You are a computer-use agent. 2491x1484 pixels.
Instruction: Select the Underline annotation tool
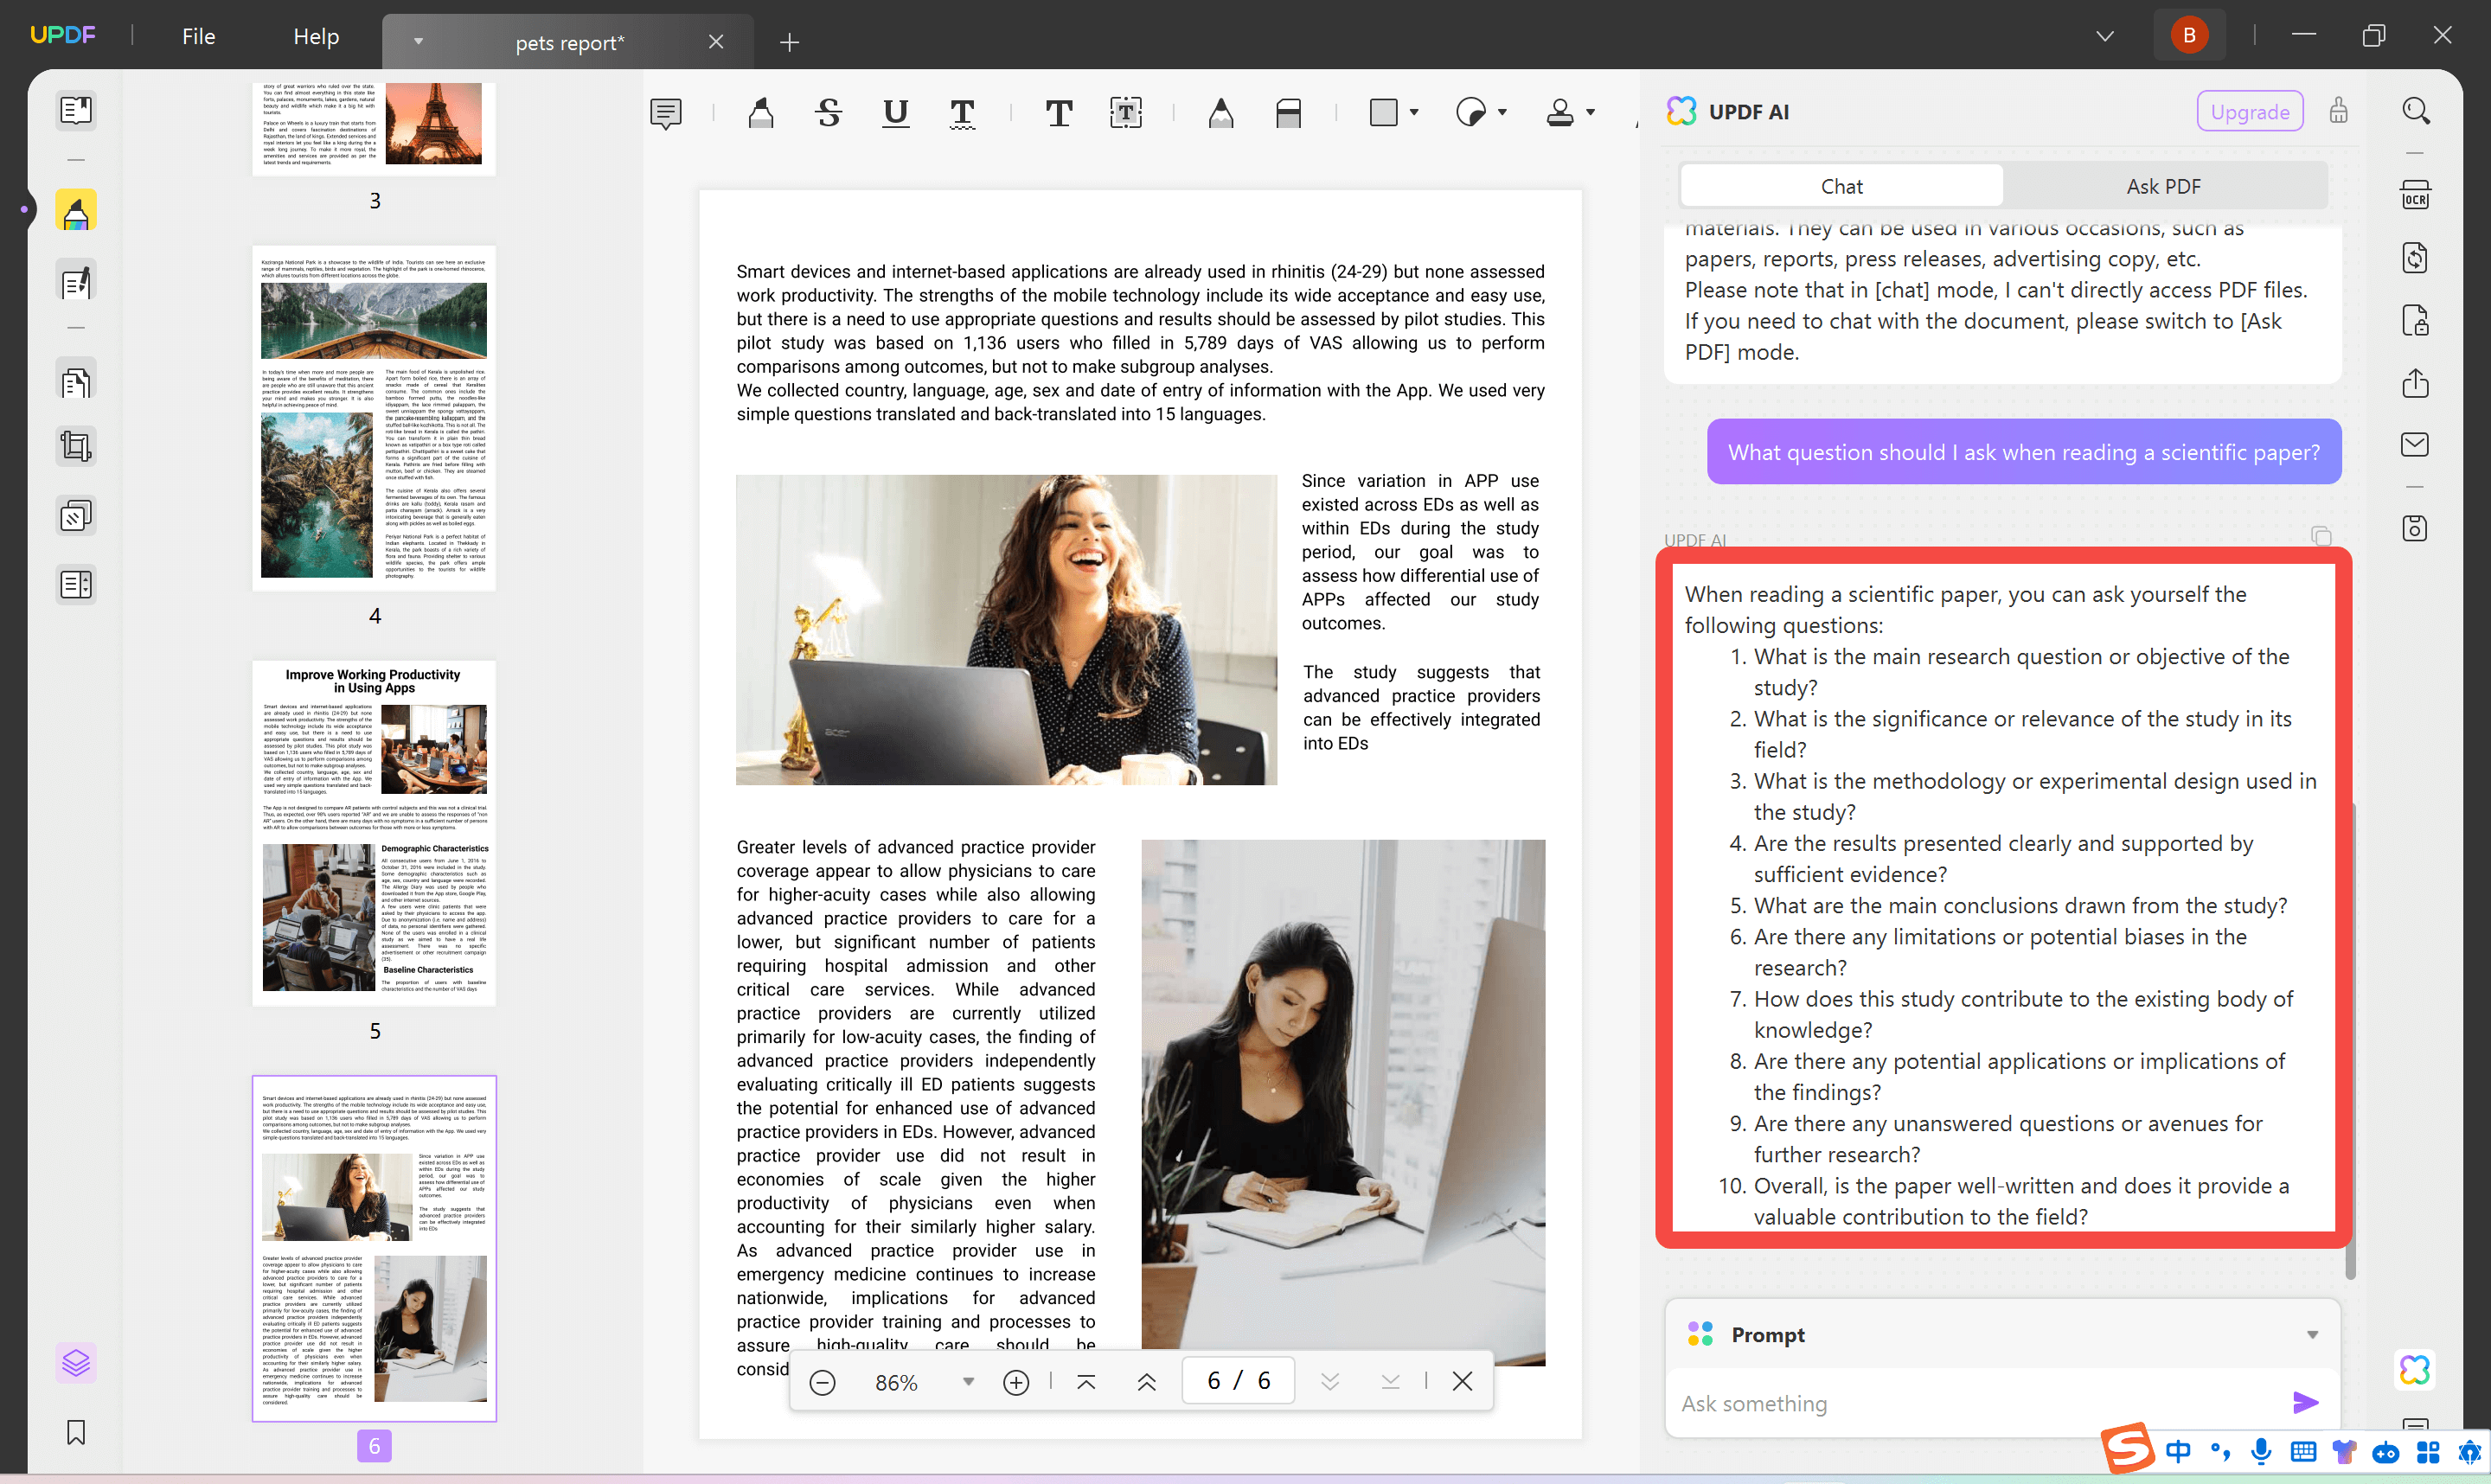(x=895, y=113)
